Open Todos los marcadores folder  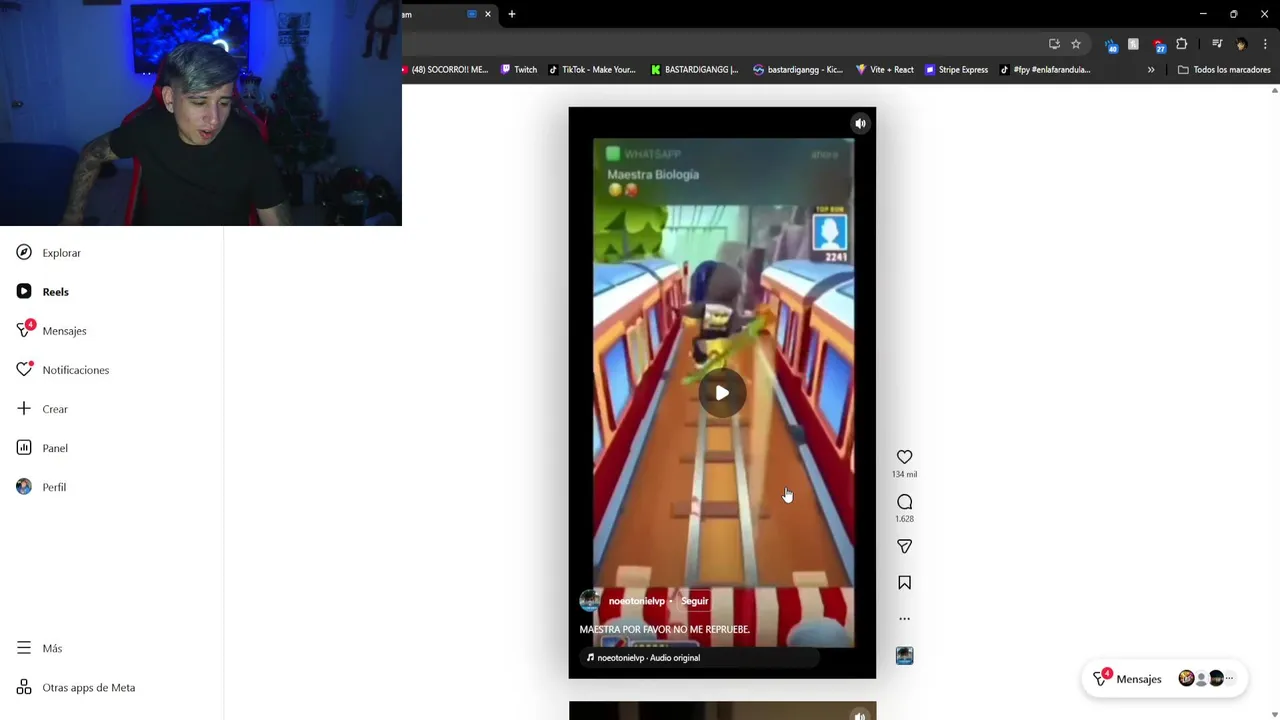[1224, 70]
